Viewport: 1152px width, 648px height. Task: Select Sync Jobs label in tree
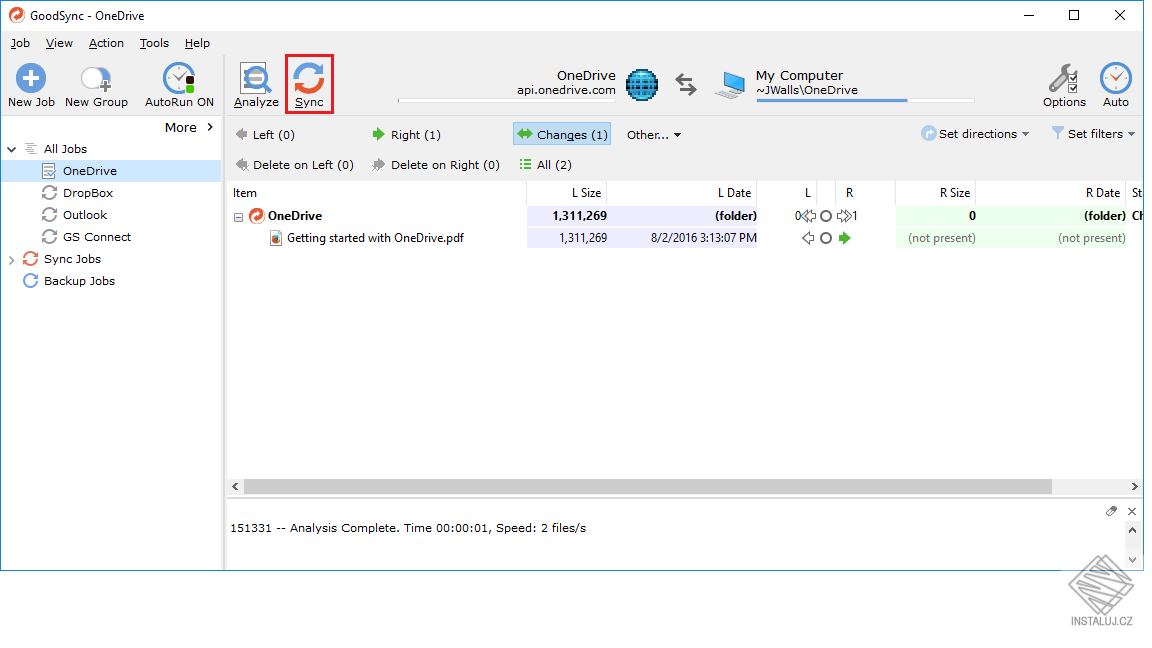point(72,259)
